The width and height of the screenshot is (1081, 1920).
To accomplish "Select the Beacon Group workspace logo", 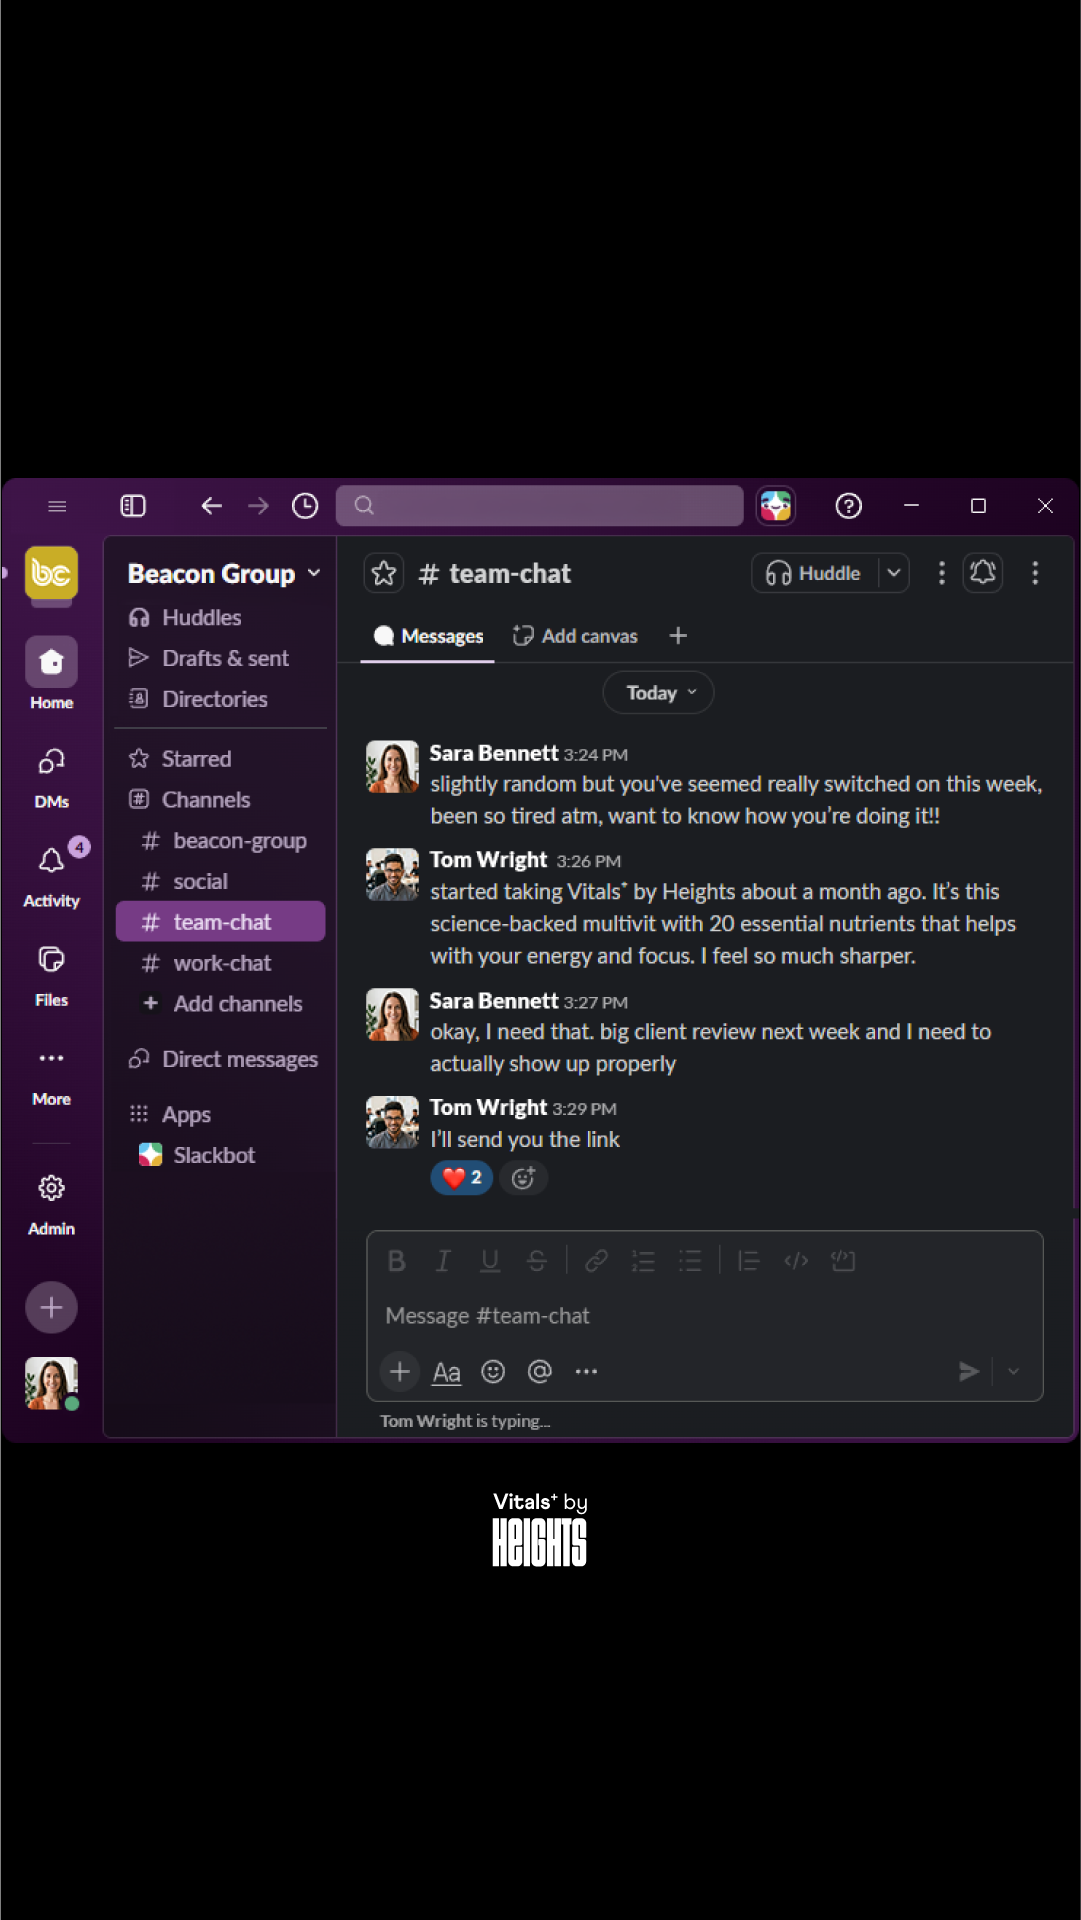I will coord(51,573).
